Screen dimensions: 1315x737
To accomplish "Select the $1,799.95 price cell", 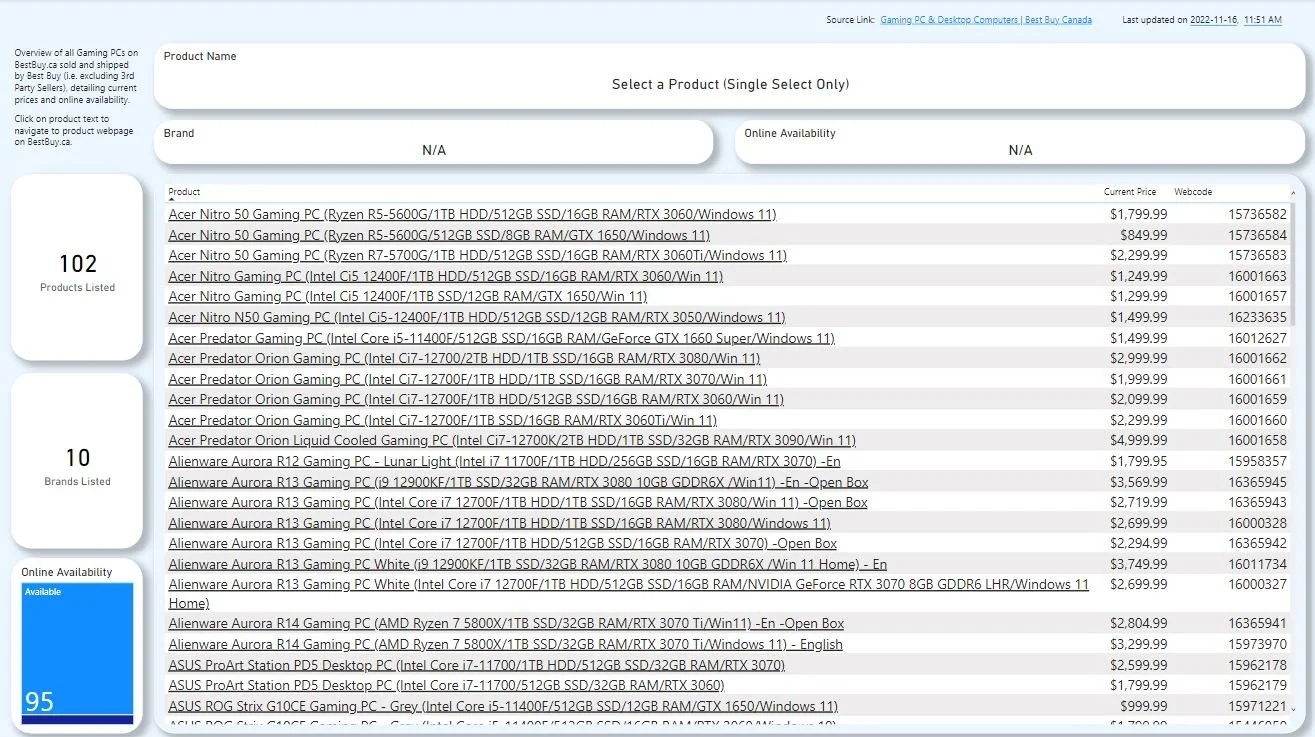I will [1138, 461].
